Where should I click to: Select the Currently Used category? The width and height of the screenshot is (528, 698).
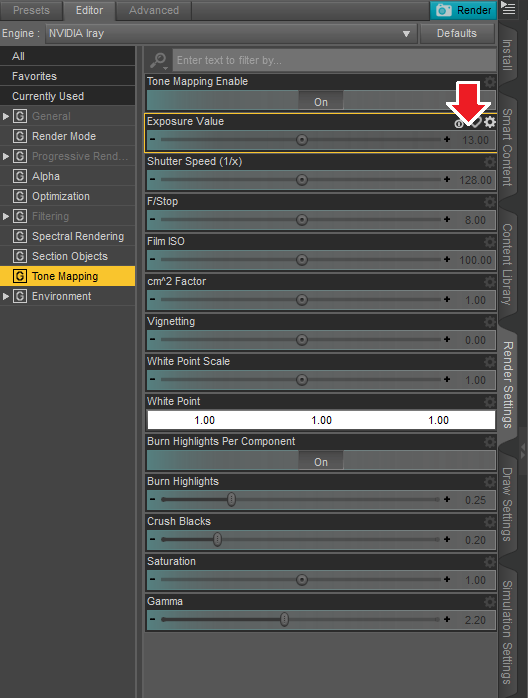pos(68,96)
